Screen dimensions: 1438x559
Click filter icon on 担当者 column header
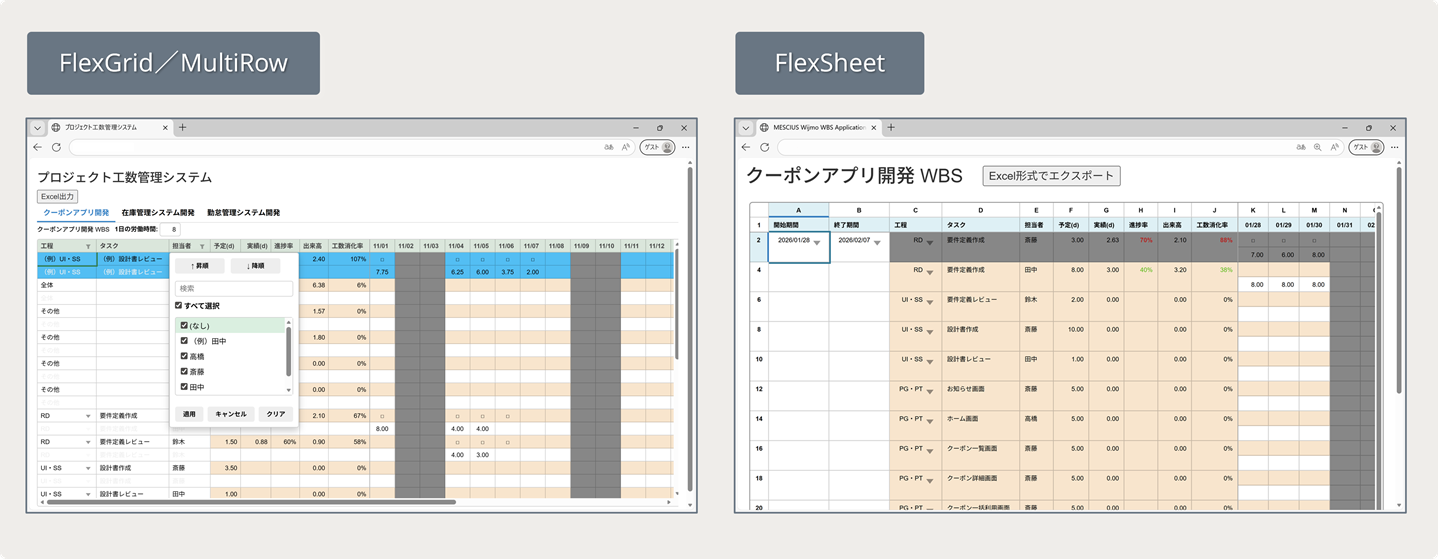click(202, 246)
